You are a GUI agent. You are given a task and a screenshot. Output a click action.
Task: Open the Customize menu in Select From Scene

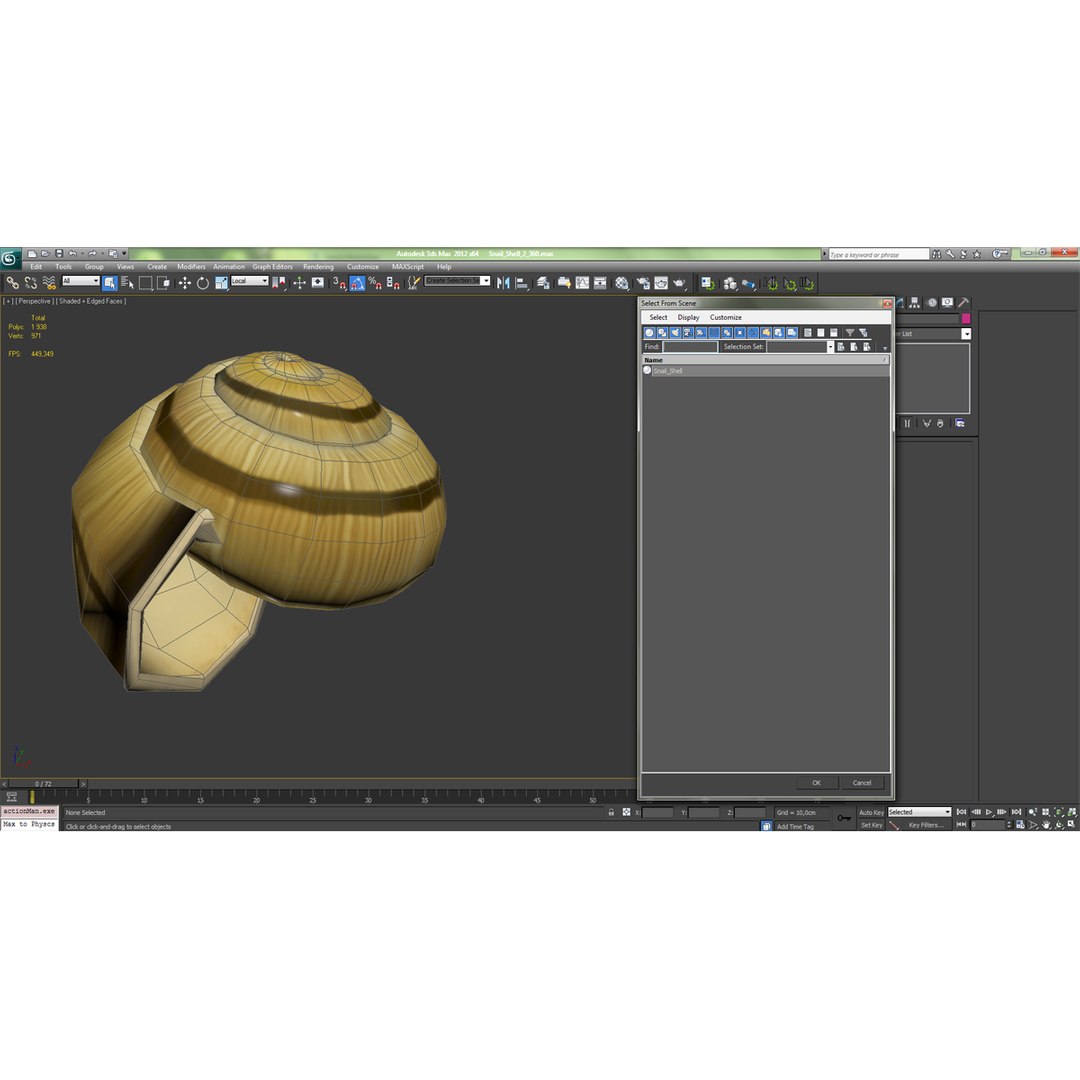point(726,318)
